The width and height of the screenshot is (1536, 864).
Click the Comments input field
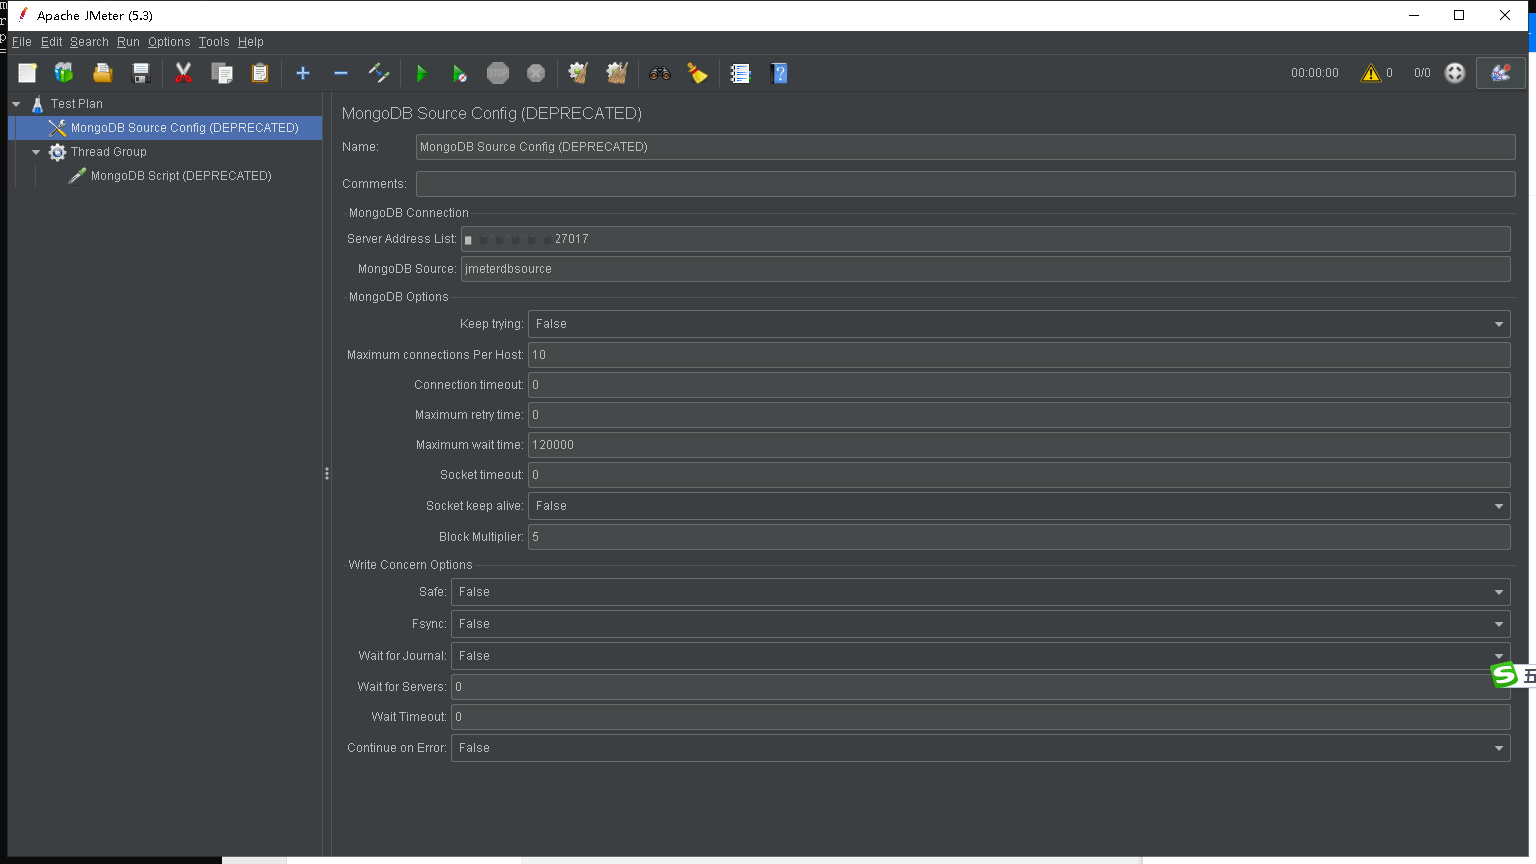(x=966, y=184)
